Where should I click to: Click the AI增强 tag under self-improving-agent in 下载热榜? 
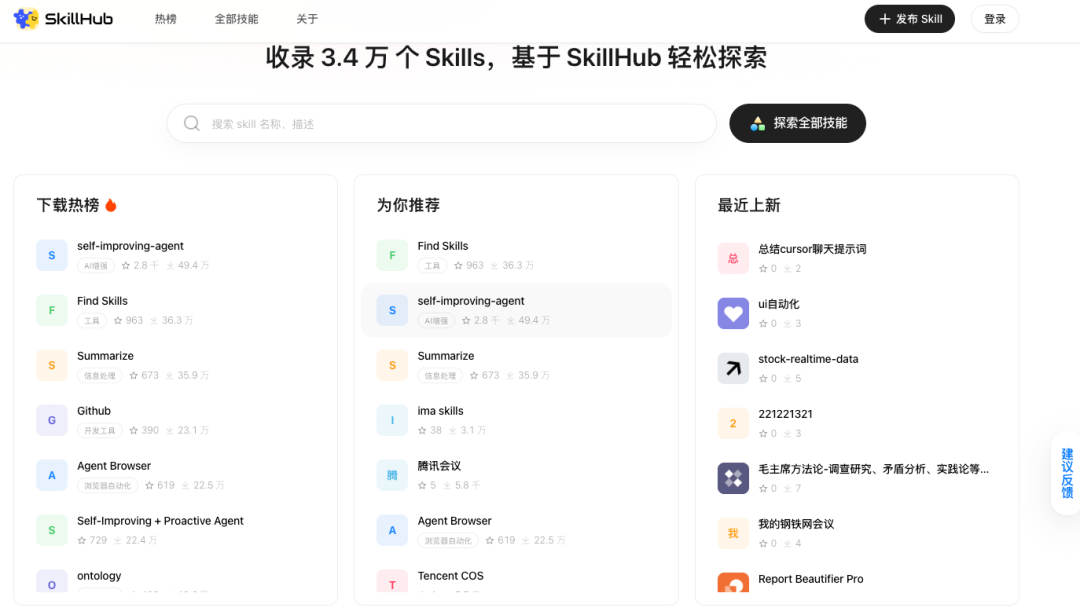[96, 266]
